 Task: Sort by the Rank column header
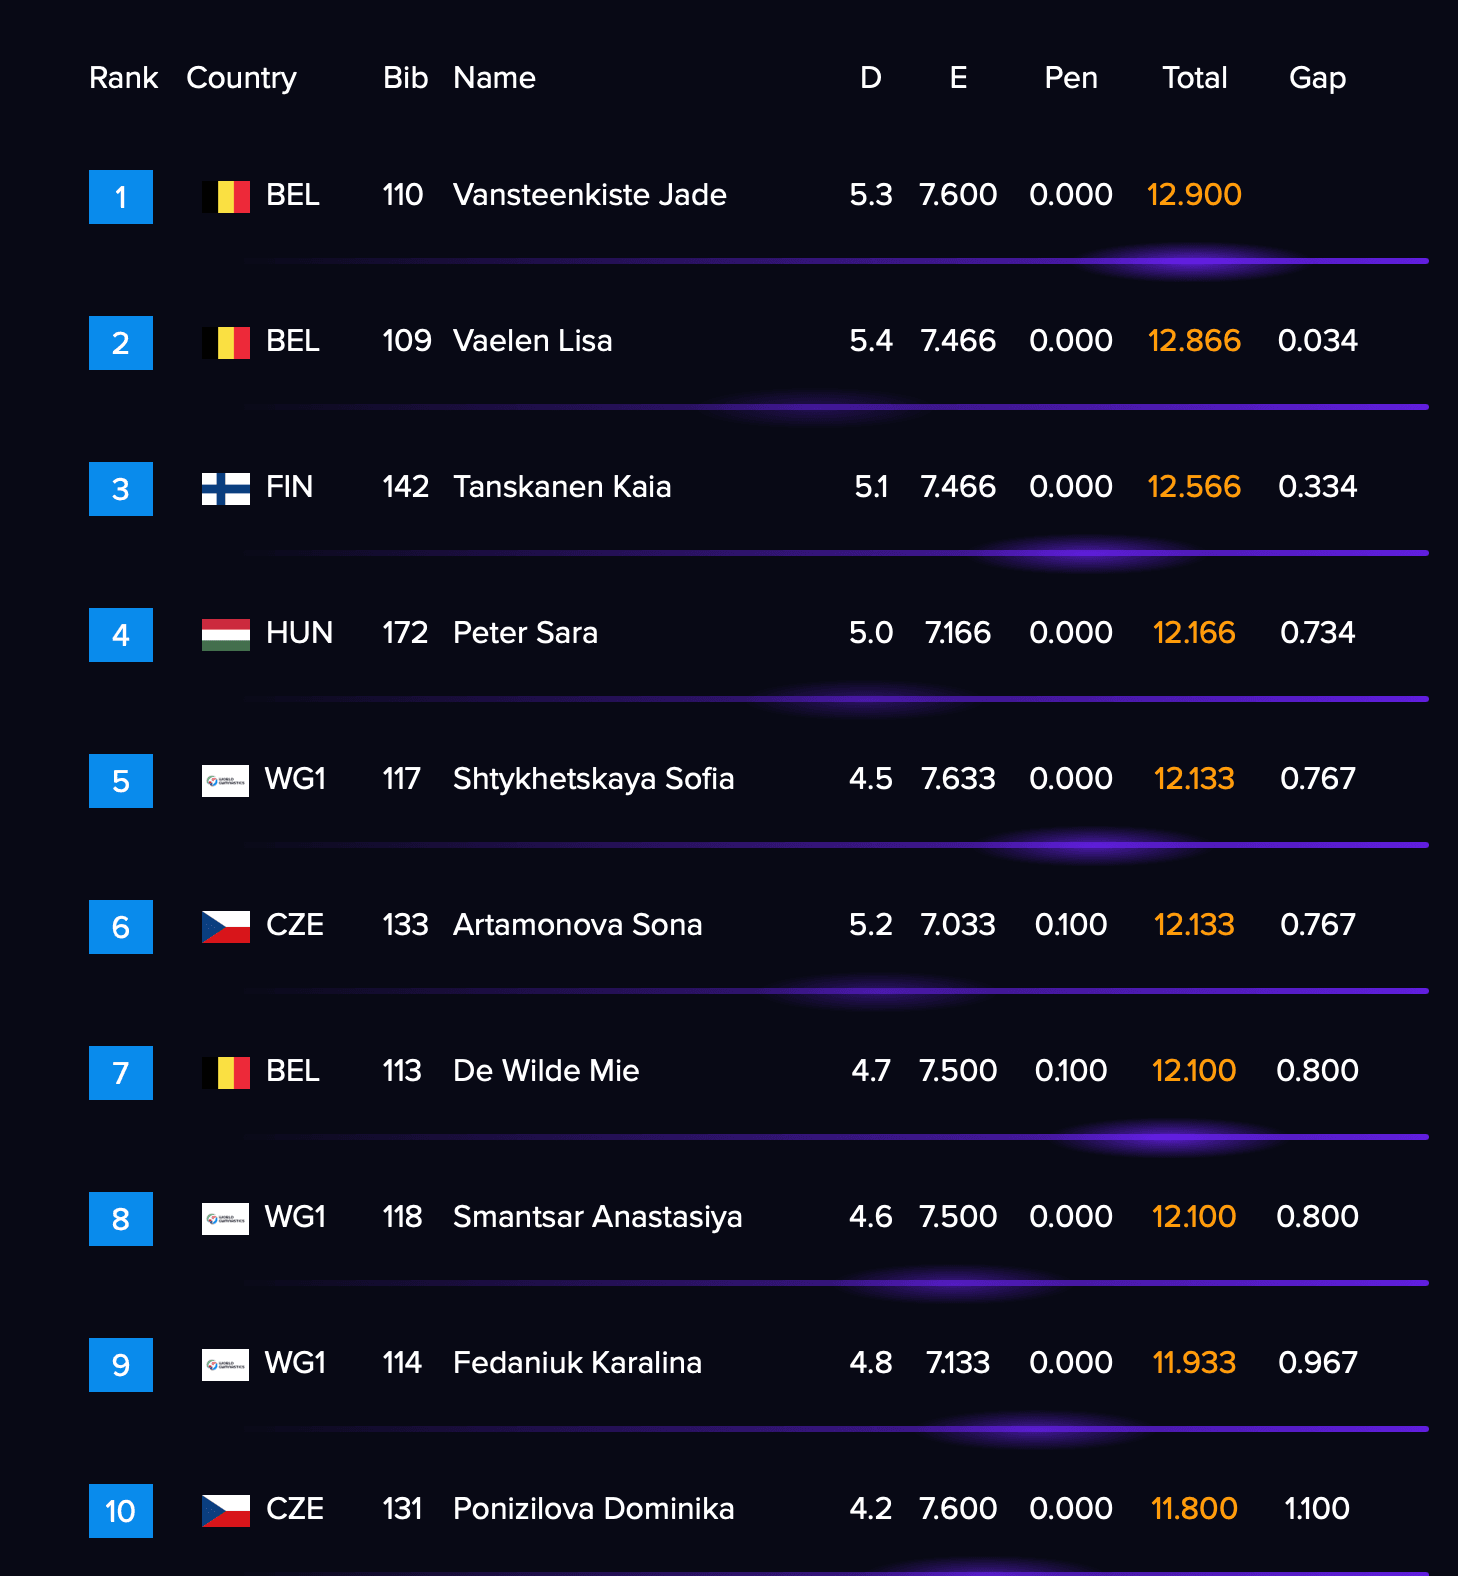[123, 78]
